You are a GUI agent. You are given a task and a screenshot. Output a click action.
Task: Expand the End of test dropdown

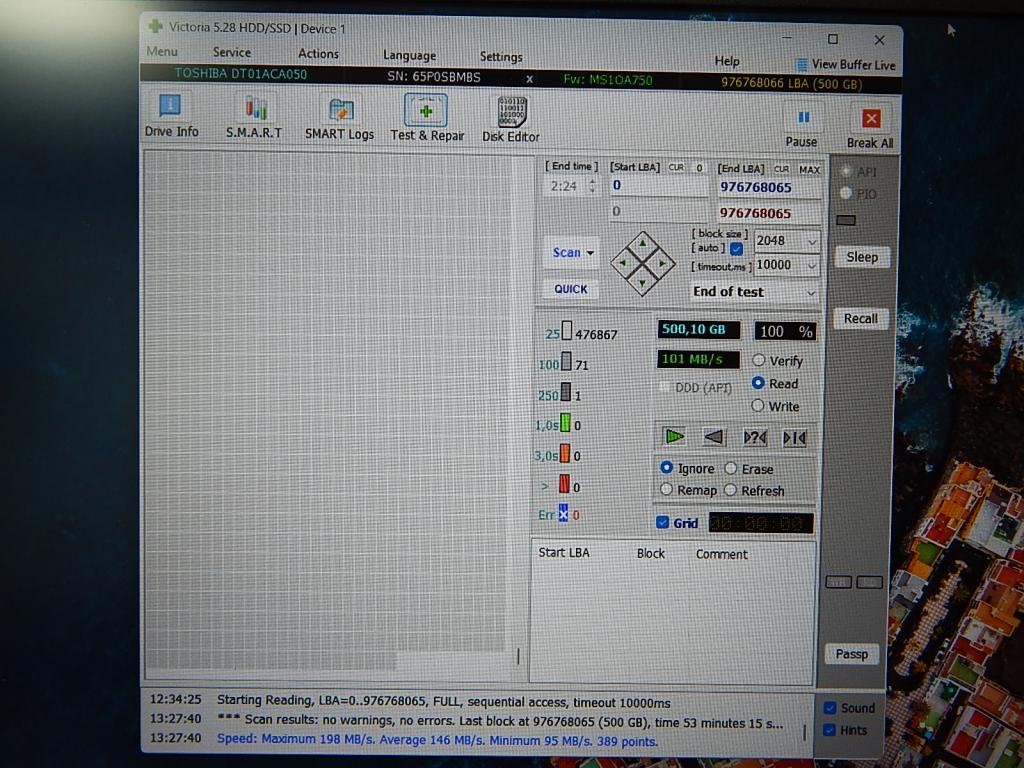[x=811, y=293]
